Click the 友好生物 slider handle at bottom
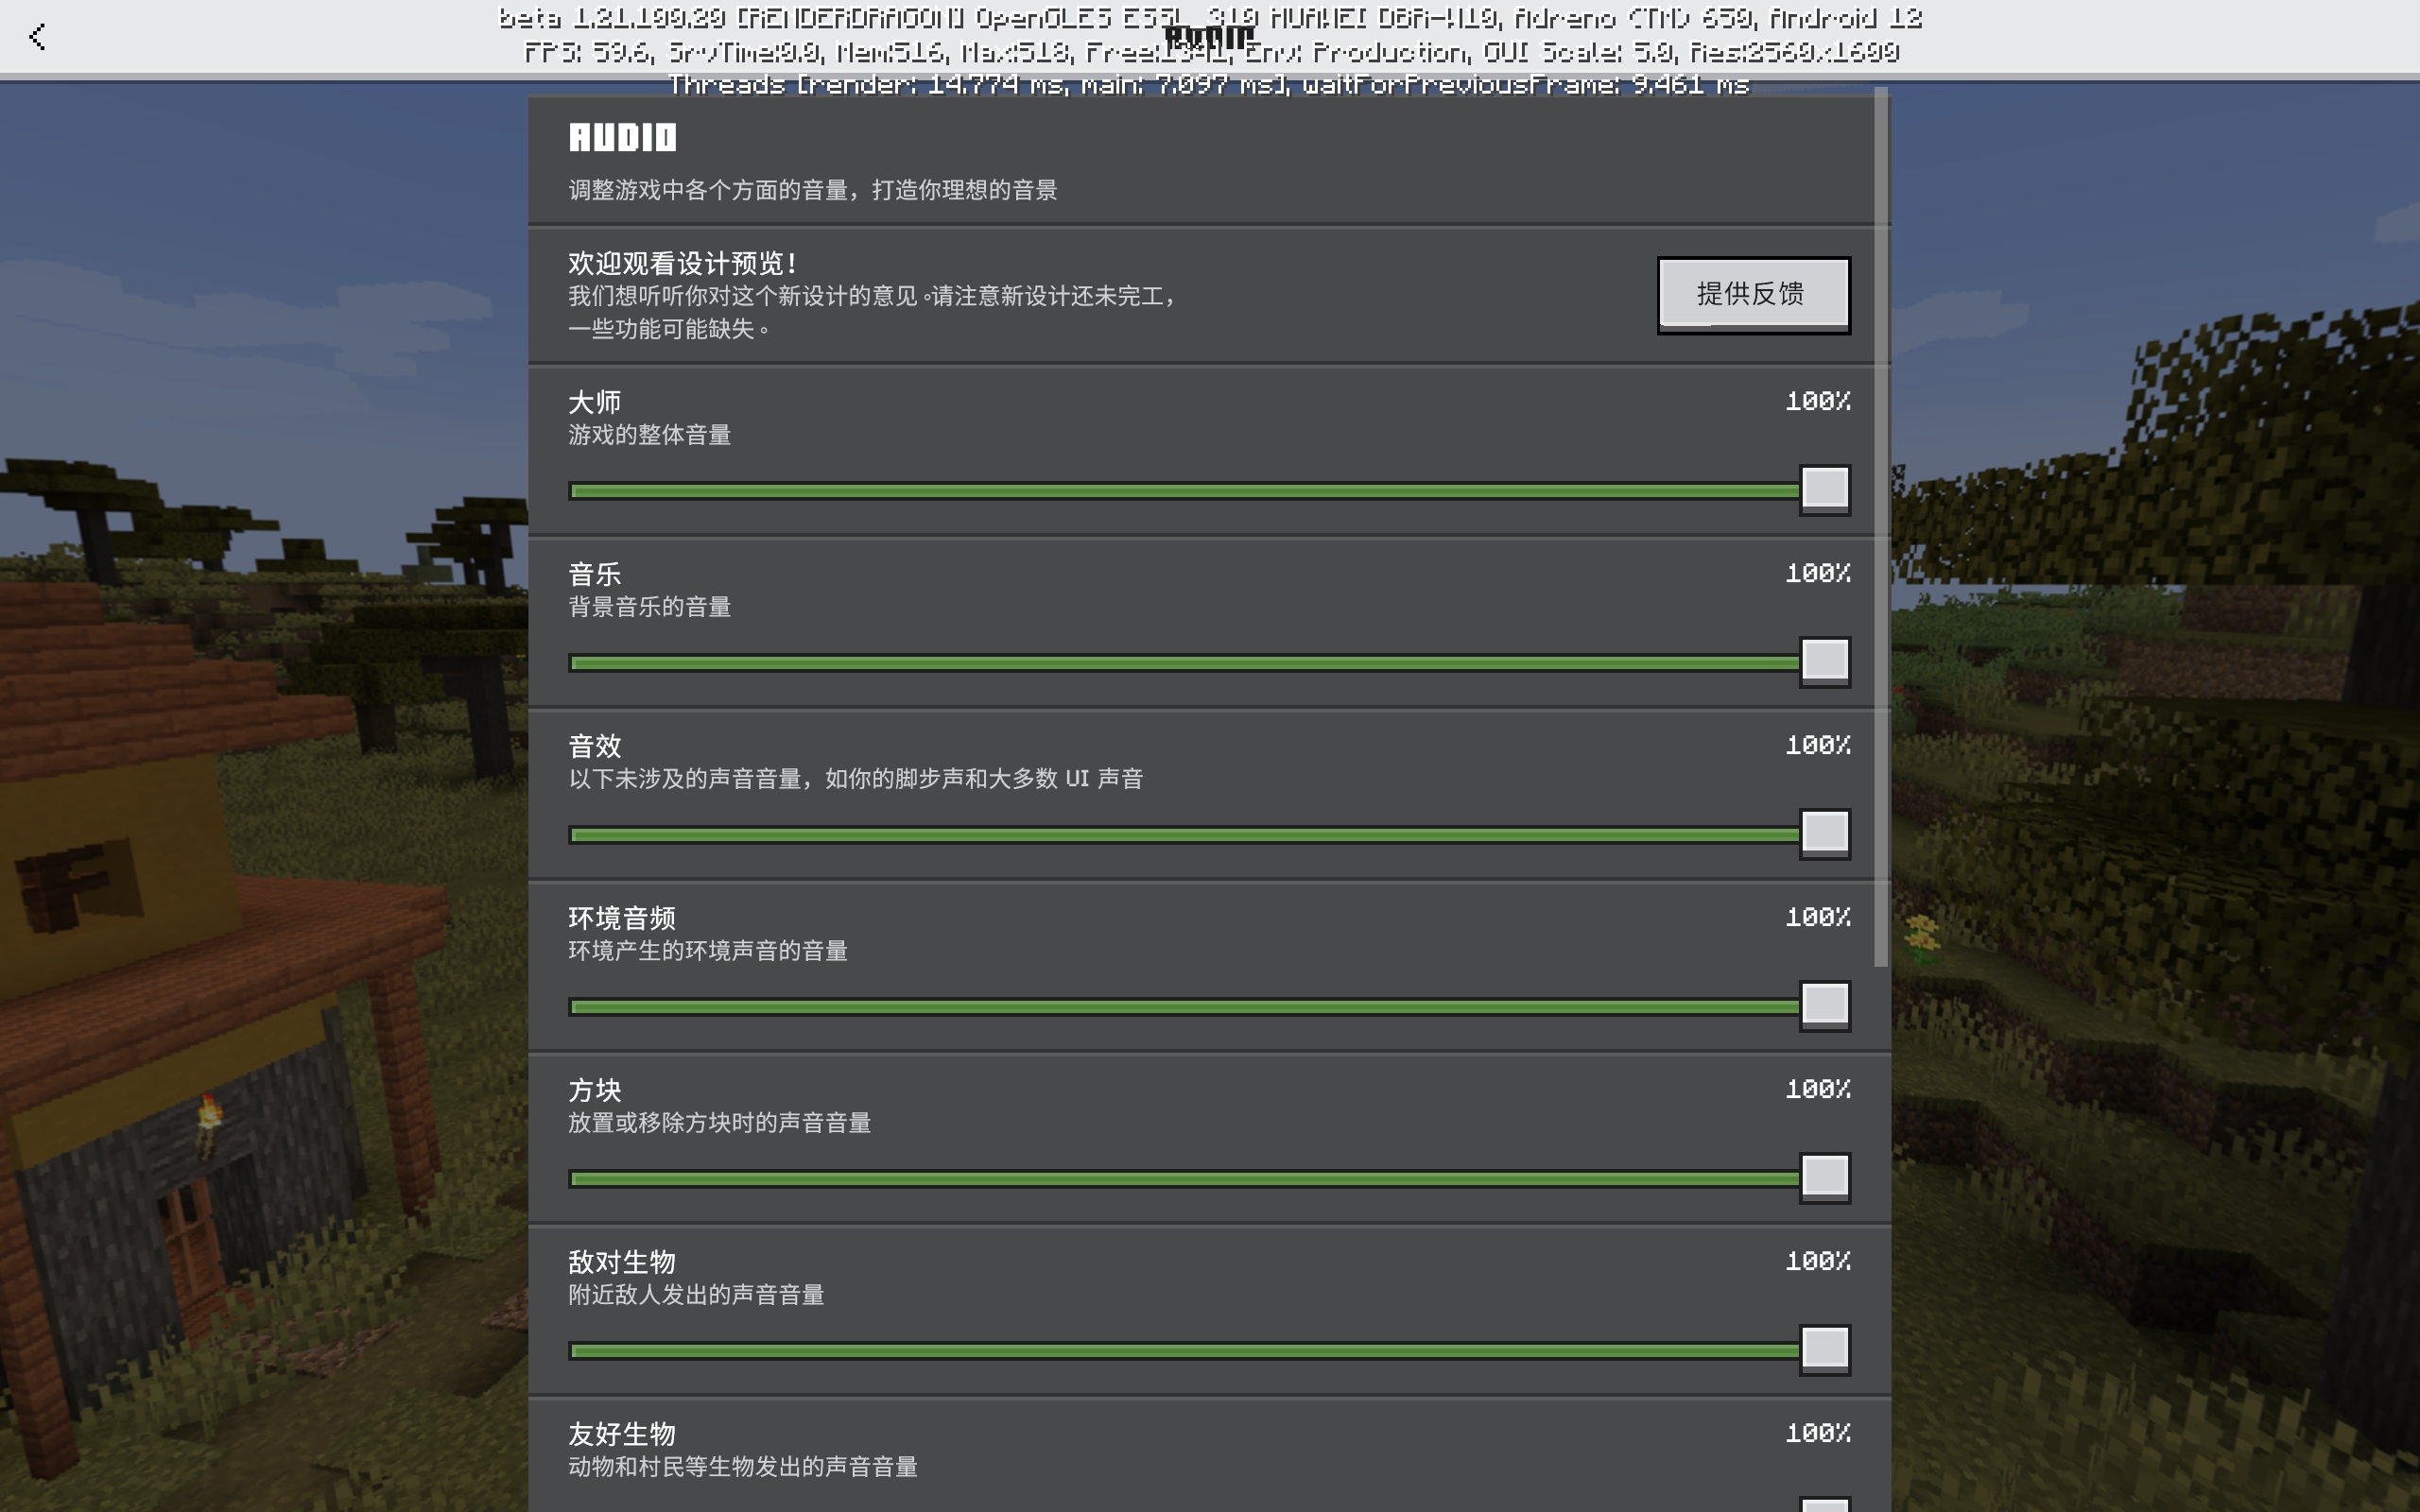The width and height of the screenshot is (2420, 1512). [x=1824, y=1505]
